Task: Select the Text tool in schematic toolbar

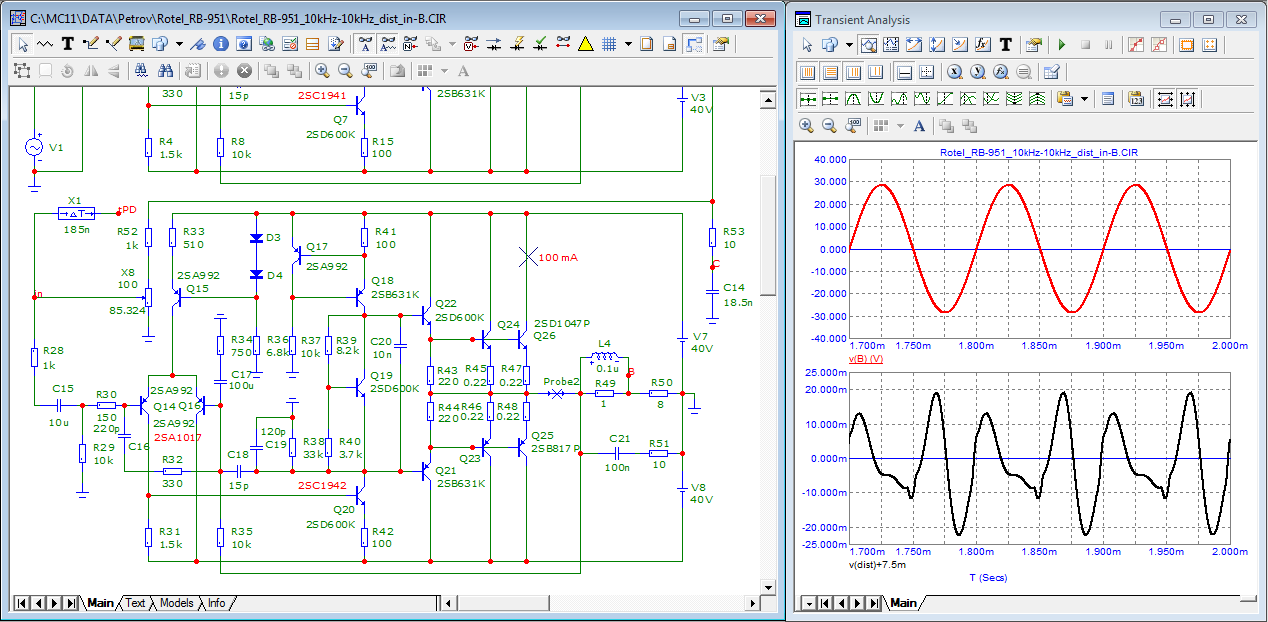Action: pos(68,44)
